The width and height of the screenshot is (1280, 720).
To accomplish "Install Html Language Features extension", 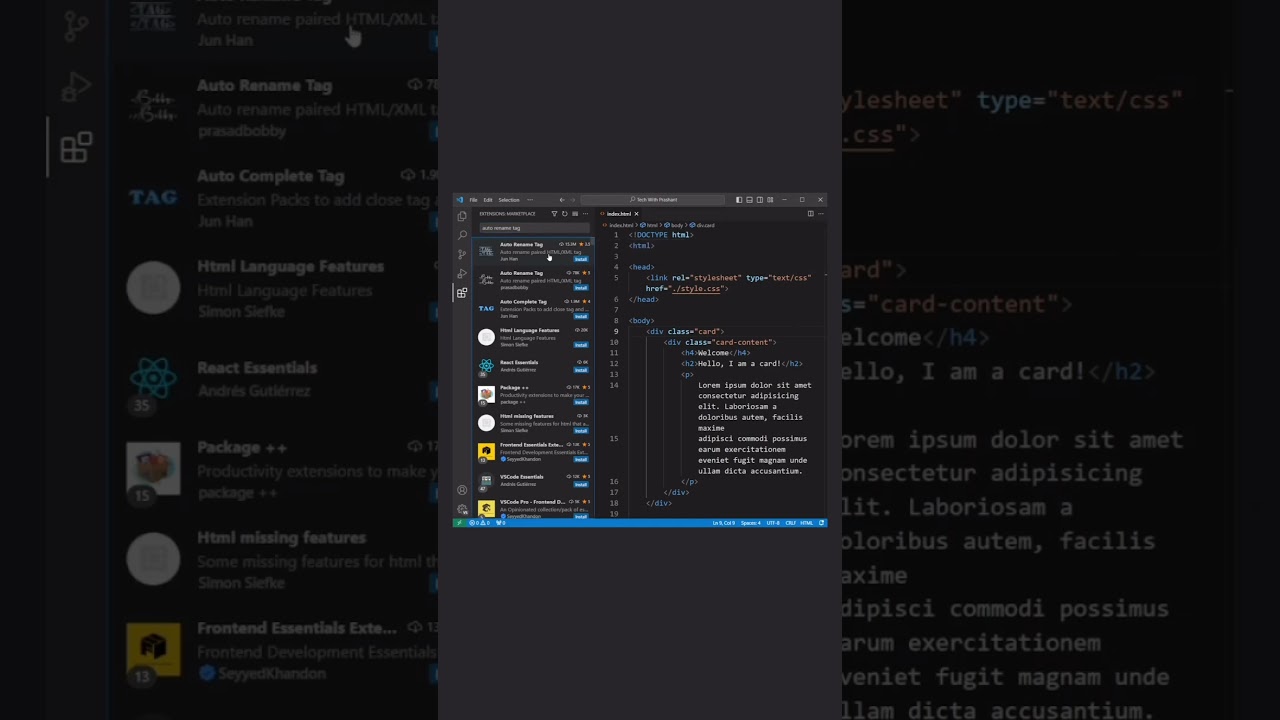I will tap(581, 345).
